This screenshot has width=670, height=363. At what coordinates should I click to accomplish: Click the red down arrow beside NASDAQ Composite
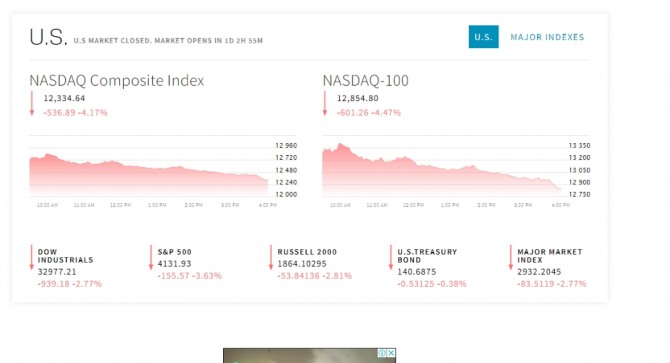[x=32, y=103]
